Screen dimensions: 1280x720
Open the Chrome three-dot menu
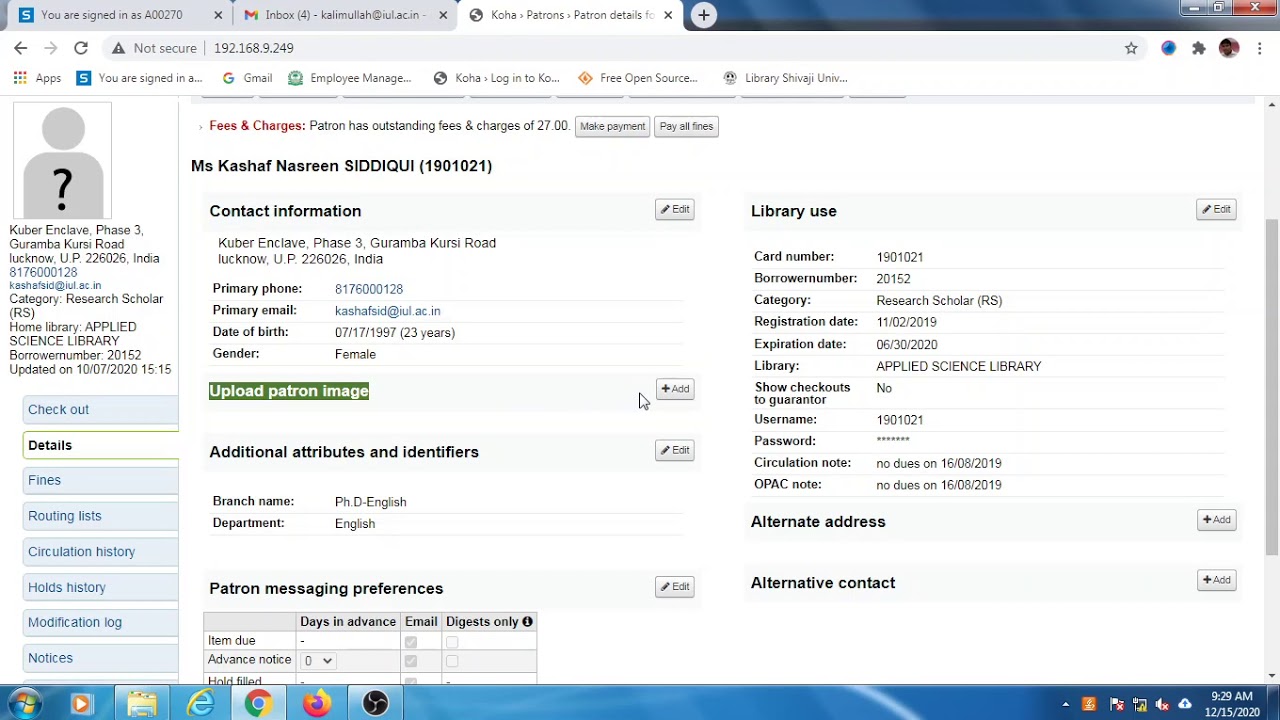[x=1260, y=48]
